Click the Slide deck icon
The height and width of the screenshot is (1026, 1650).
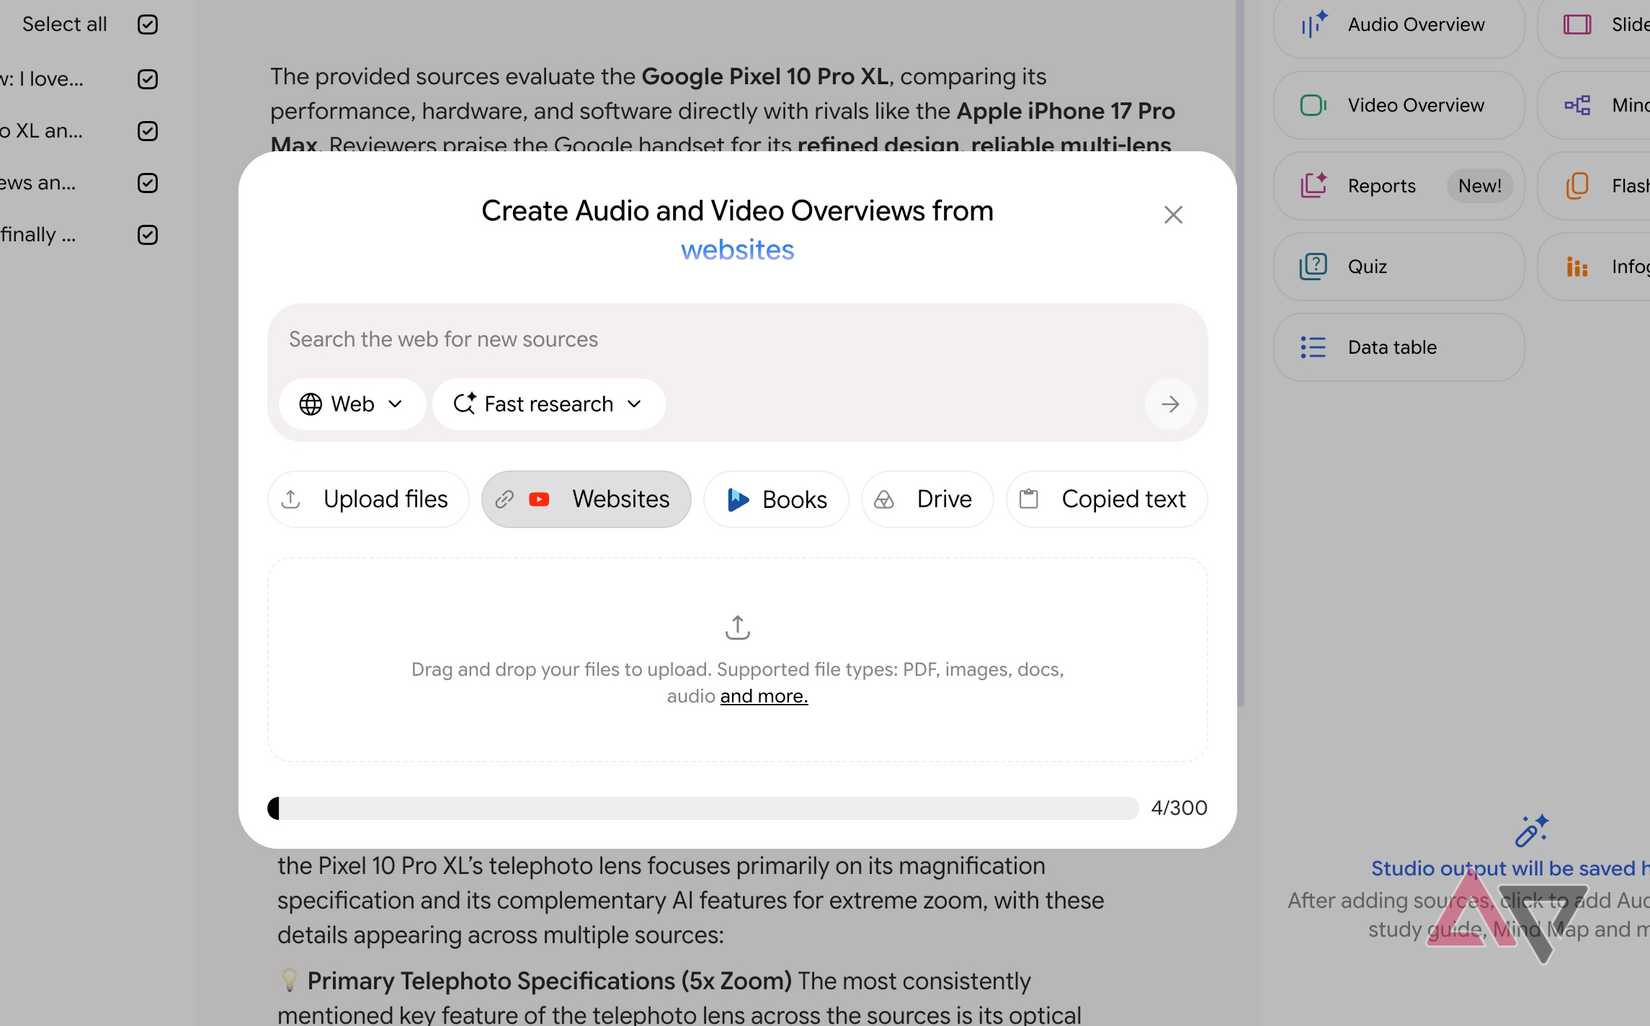[x=1577, y=24]
